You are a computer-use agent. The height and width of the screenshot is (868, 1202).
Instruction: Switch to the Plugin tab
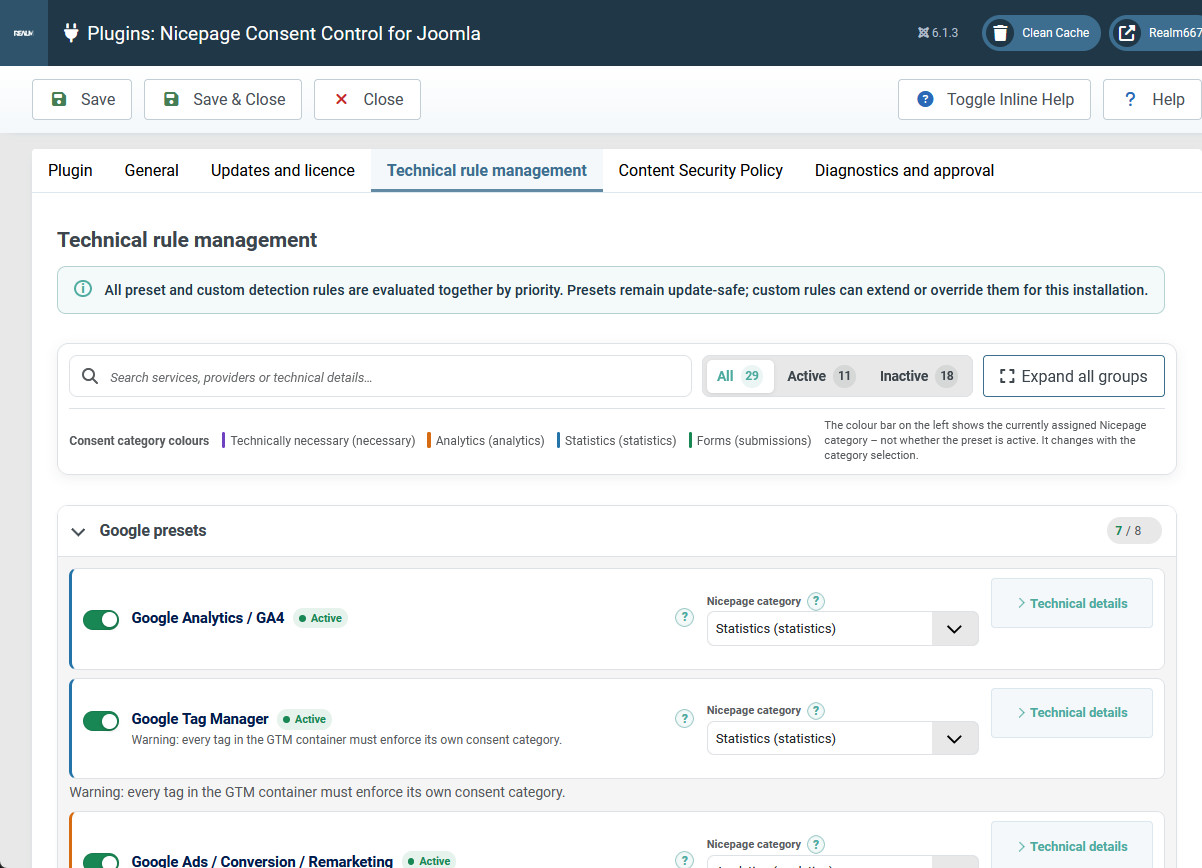pyautogui.click(x=70, y=170)
